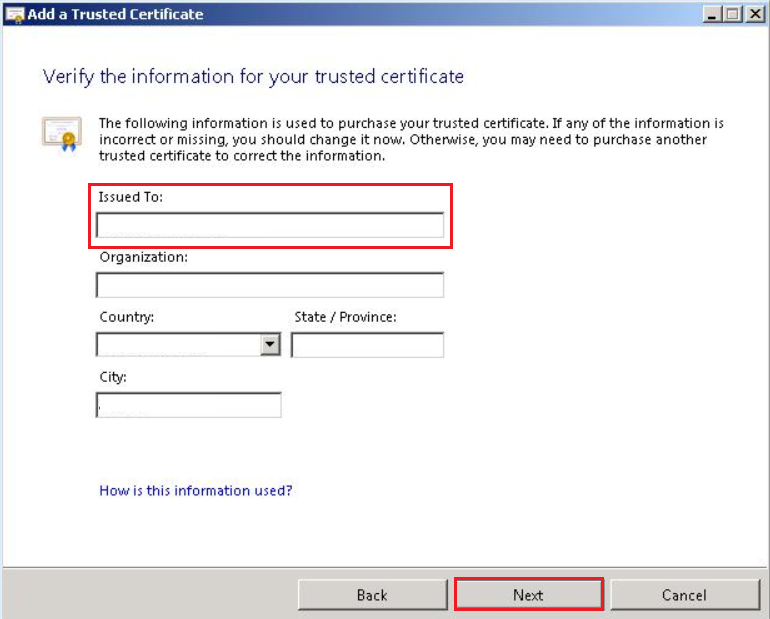Click the 'Issued To:' label
Image resolution: width=770 pixels, height=619 pixels.
(x=130, y=197)
